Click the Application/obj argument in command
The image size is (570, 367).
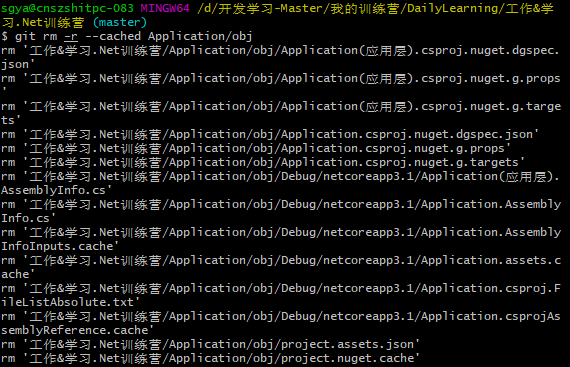pos(200,36)
